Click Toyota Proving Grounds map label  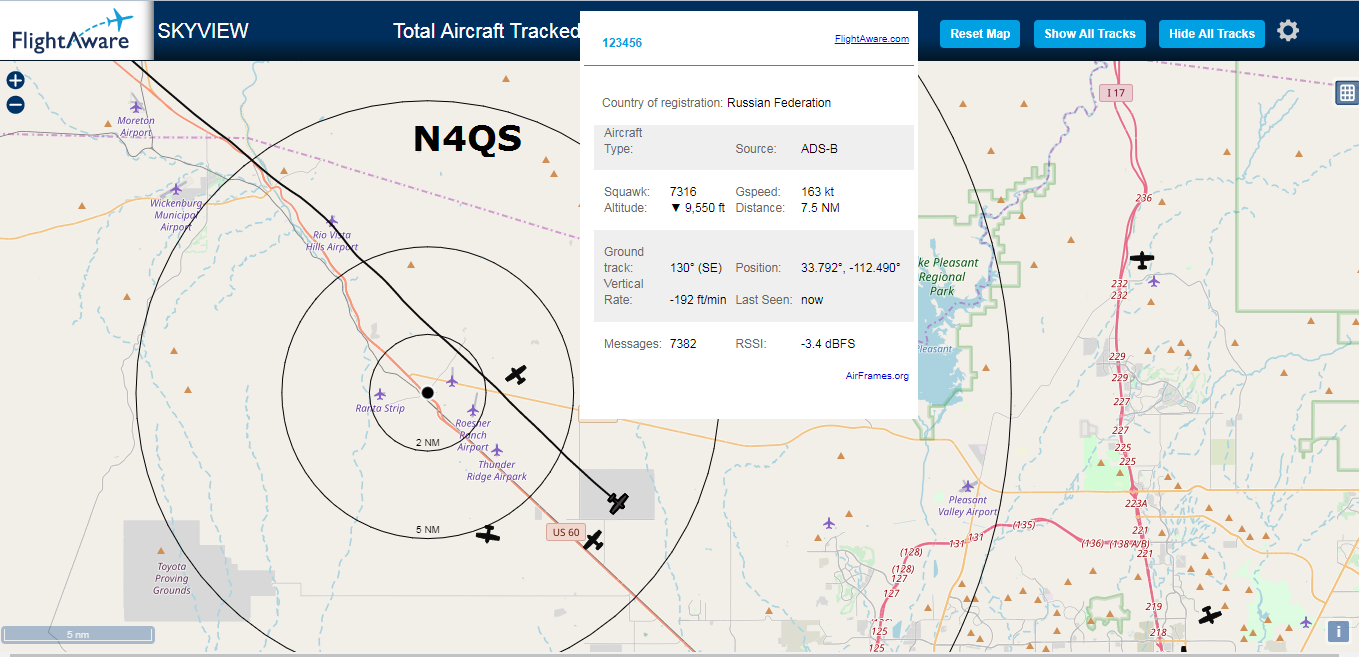click(172, 579)
